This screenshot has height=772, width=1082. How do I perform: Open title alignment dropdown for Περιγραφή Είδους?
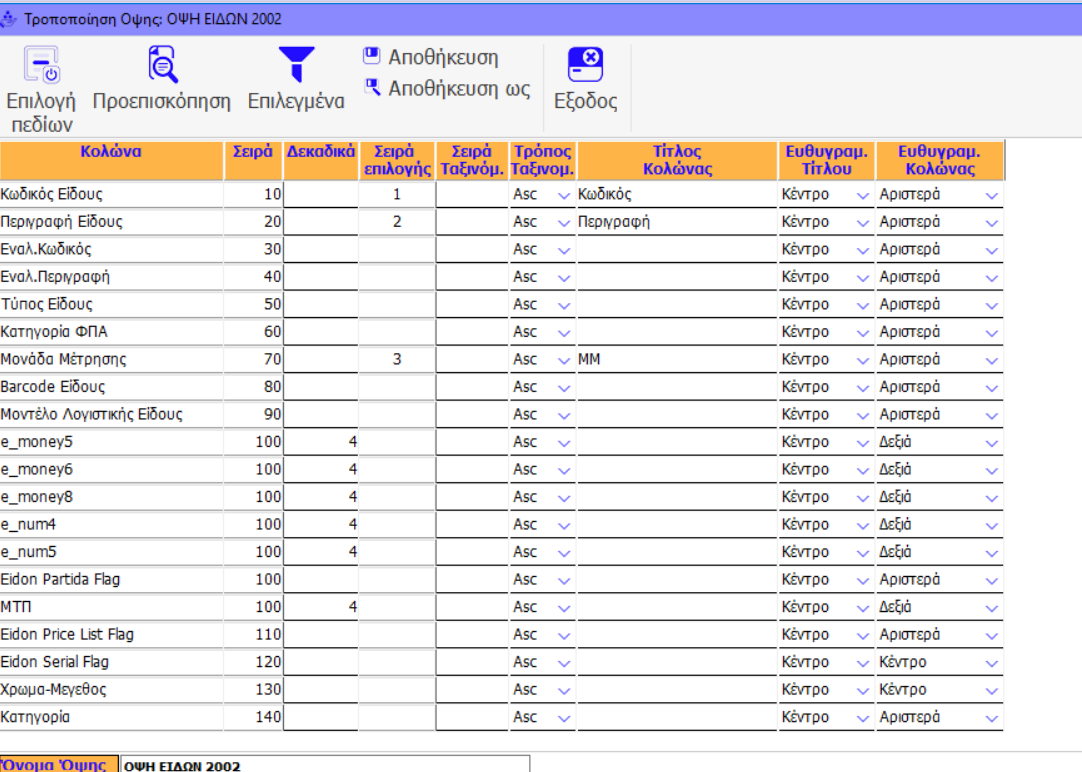tap(863, 223)
